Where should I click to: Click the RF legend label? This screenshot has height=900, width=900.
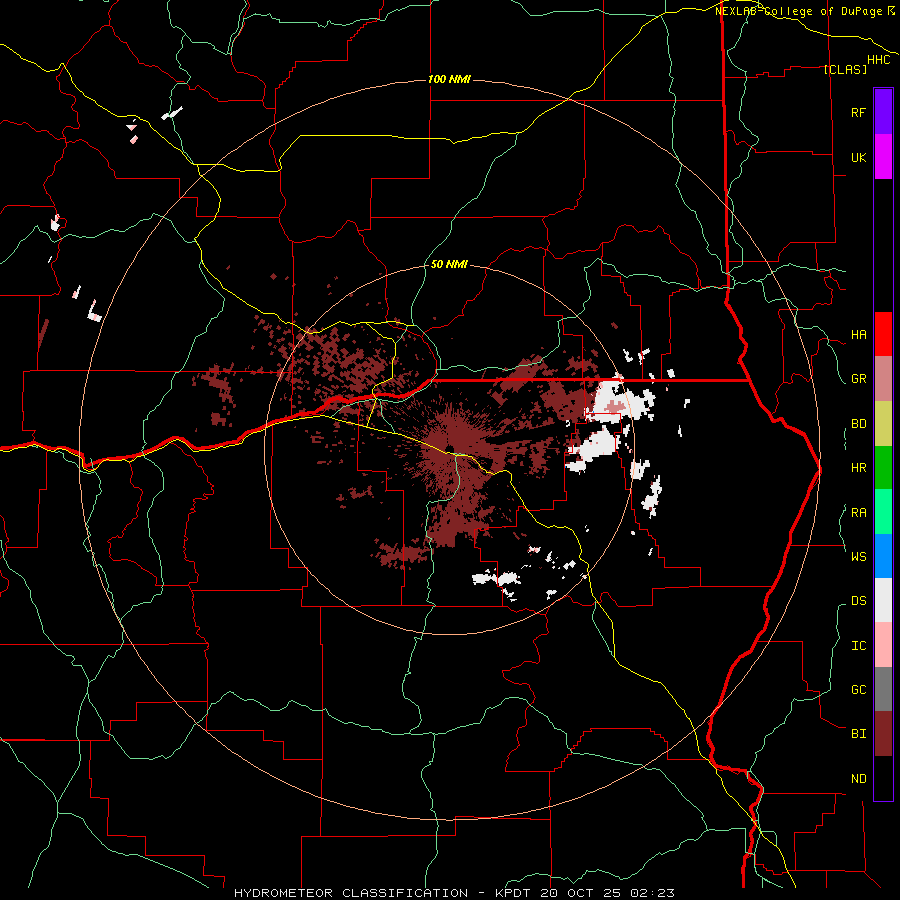click(858, 112)
